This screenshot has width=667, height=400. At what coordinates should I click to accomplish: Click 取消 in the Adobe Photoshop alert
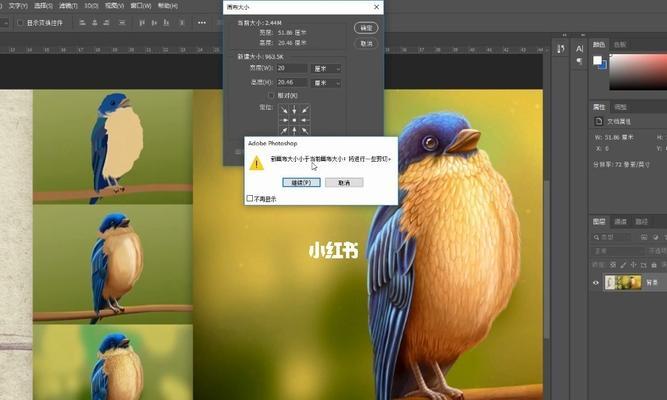tap(344, 183)
